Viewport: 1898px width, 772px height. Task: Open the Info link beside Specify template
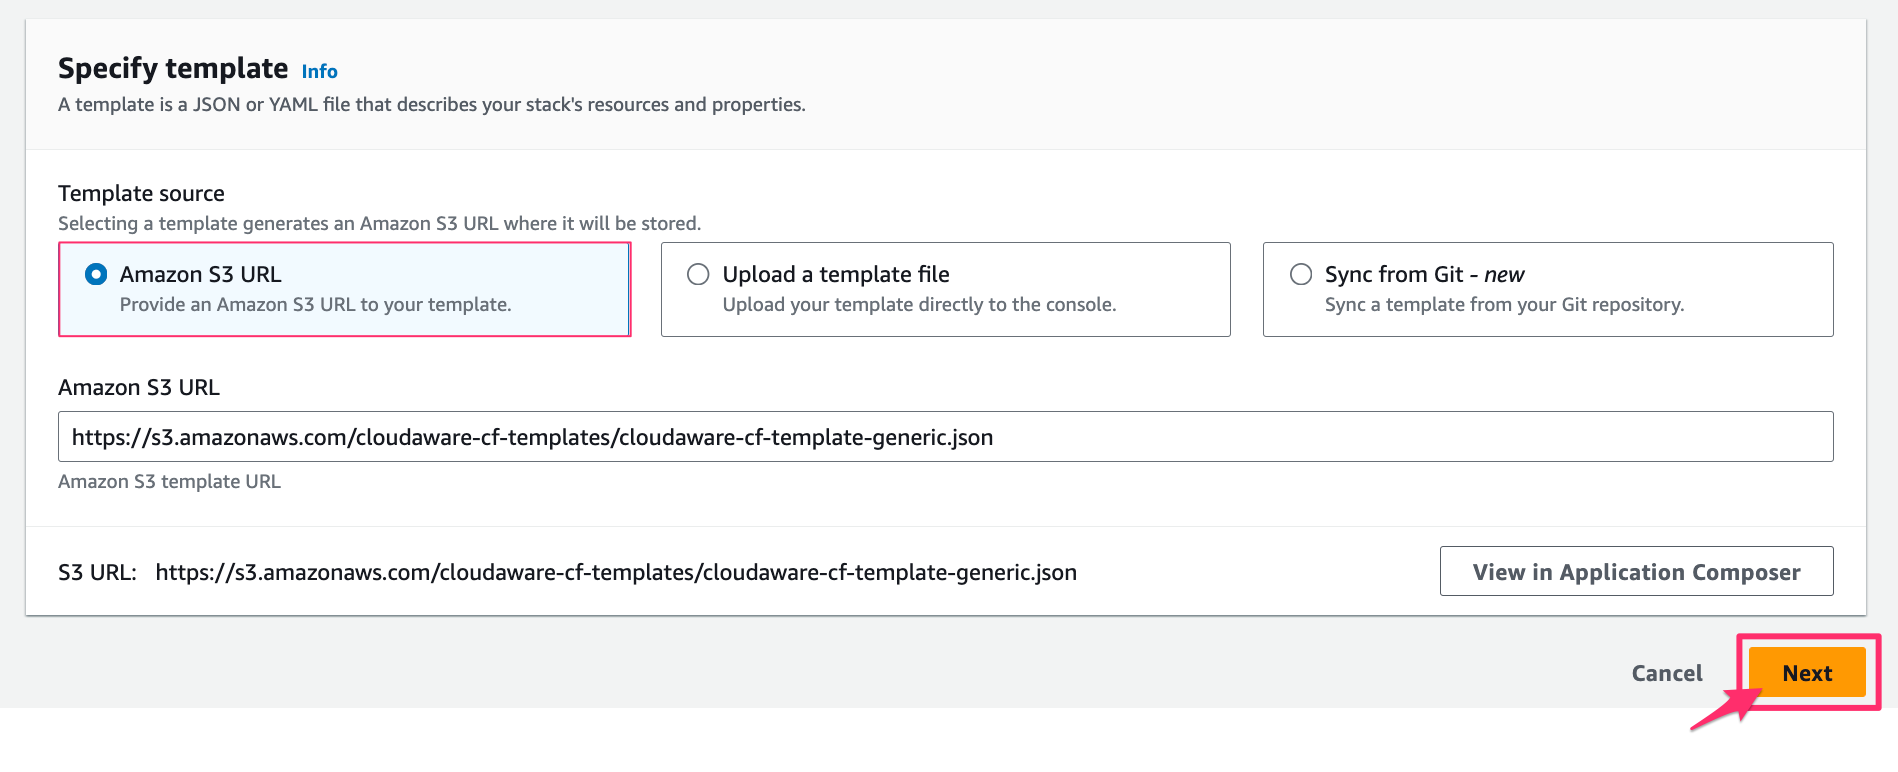point(319,71)
